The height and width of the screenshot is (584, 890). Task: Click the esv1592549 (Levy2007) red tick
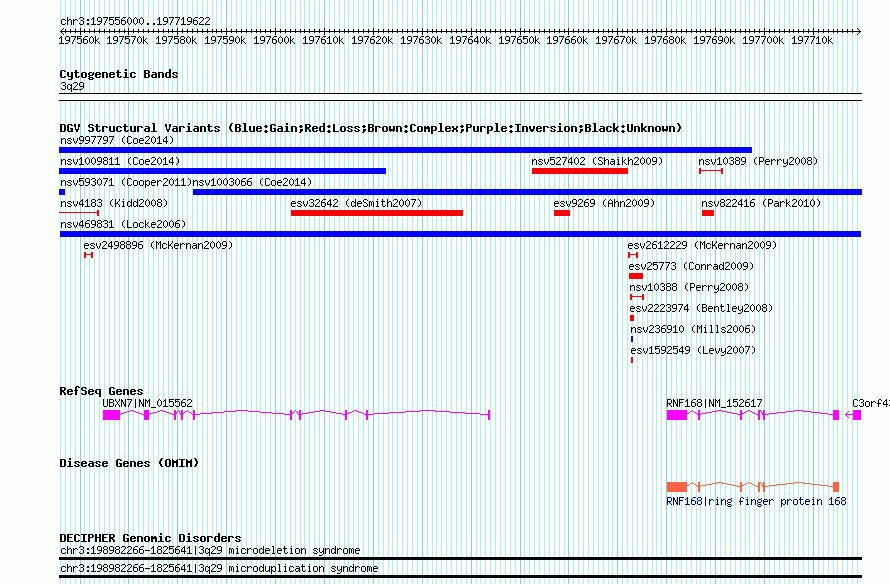click(632, 360)
